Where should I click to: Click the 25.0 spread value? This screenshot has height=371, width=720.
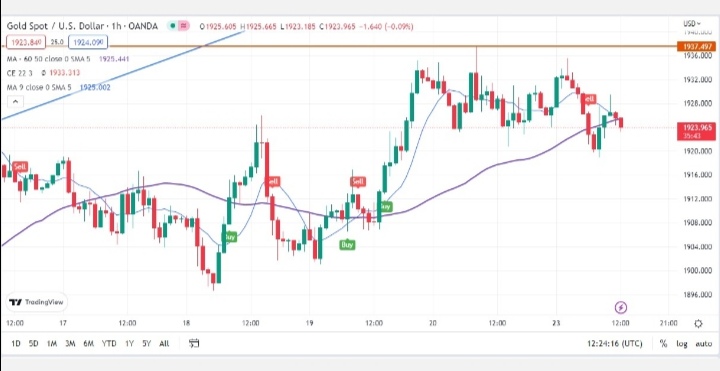click(57, 42)
